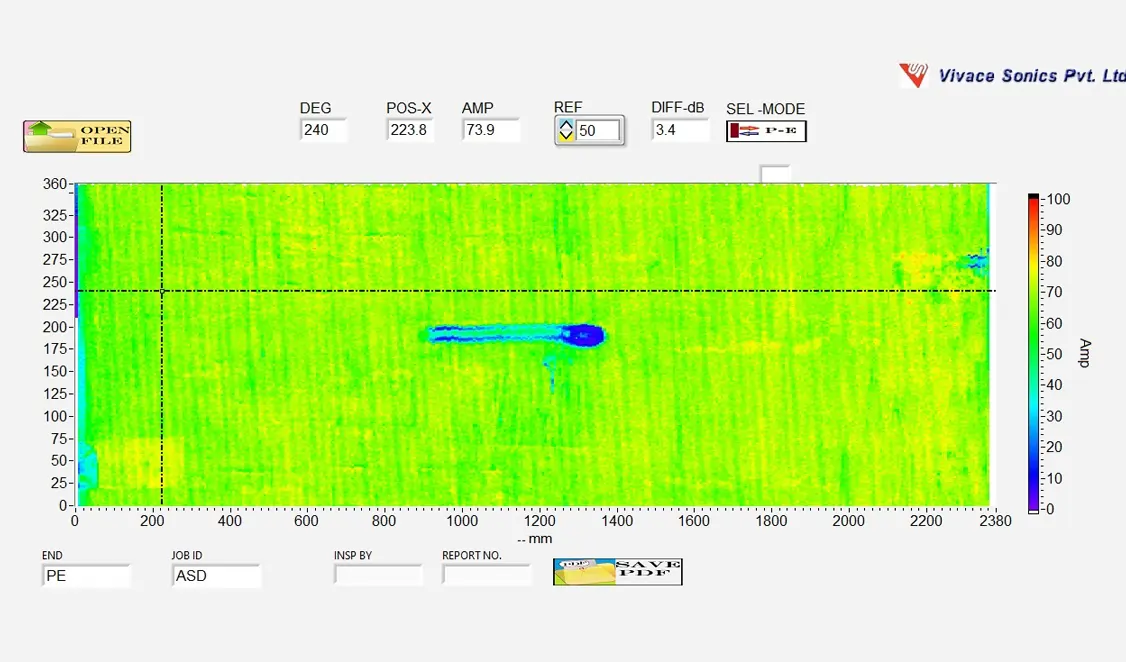This screenshot has width=1126, height=662.
Task: Click the DIFF-dB field showing 3.4
Action: [x=680, y=130]
